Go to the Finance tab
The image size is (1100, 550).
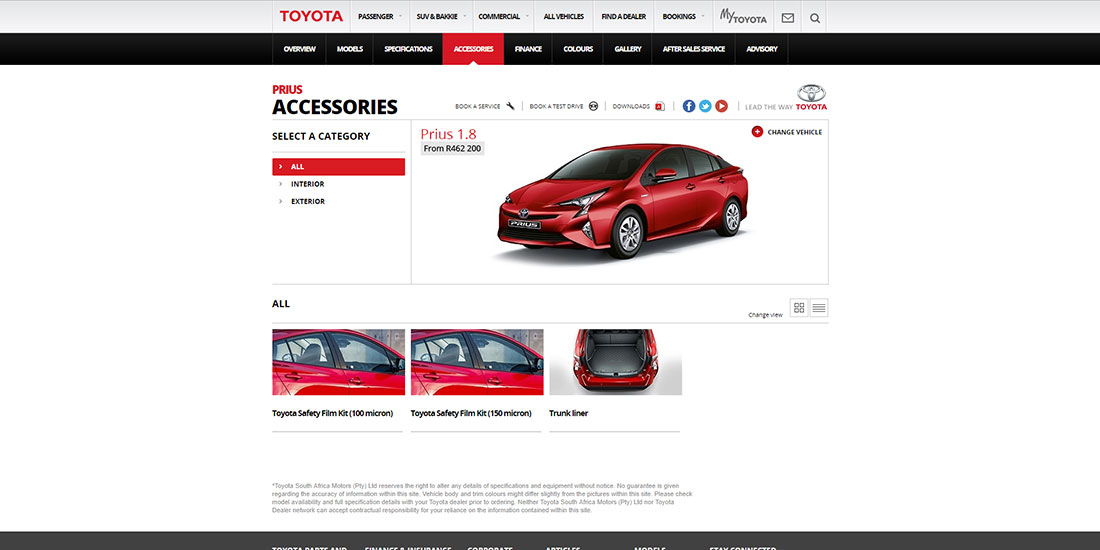click(x=528, y=49)
